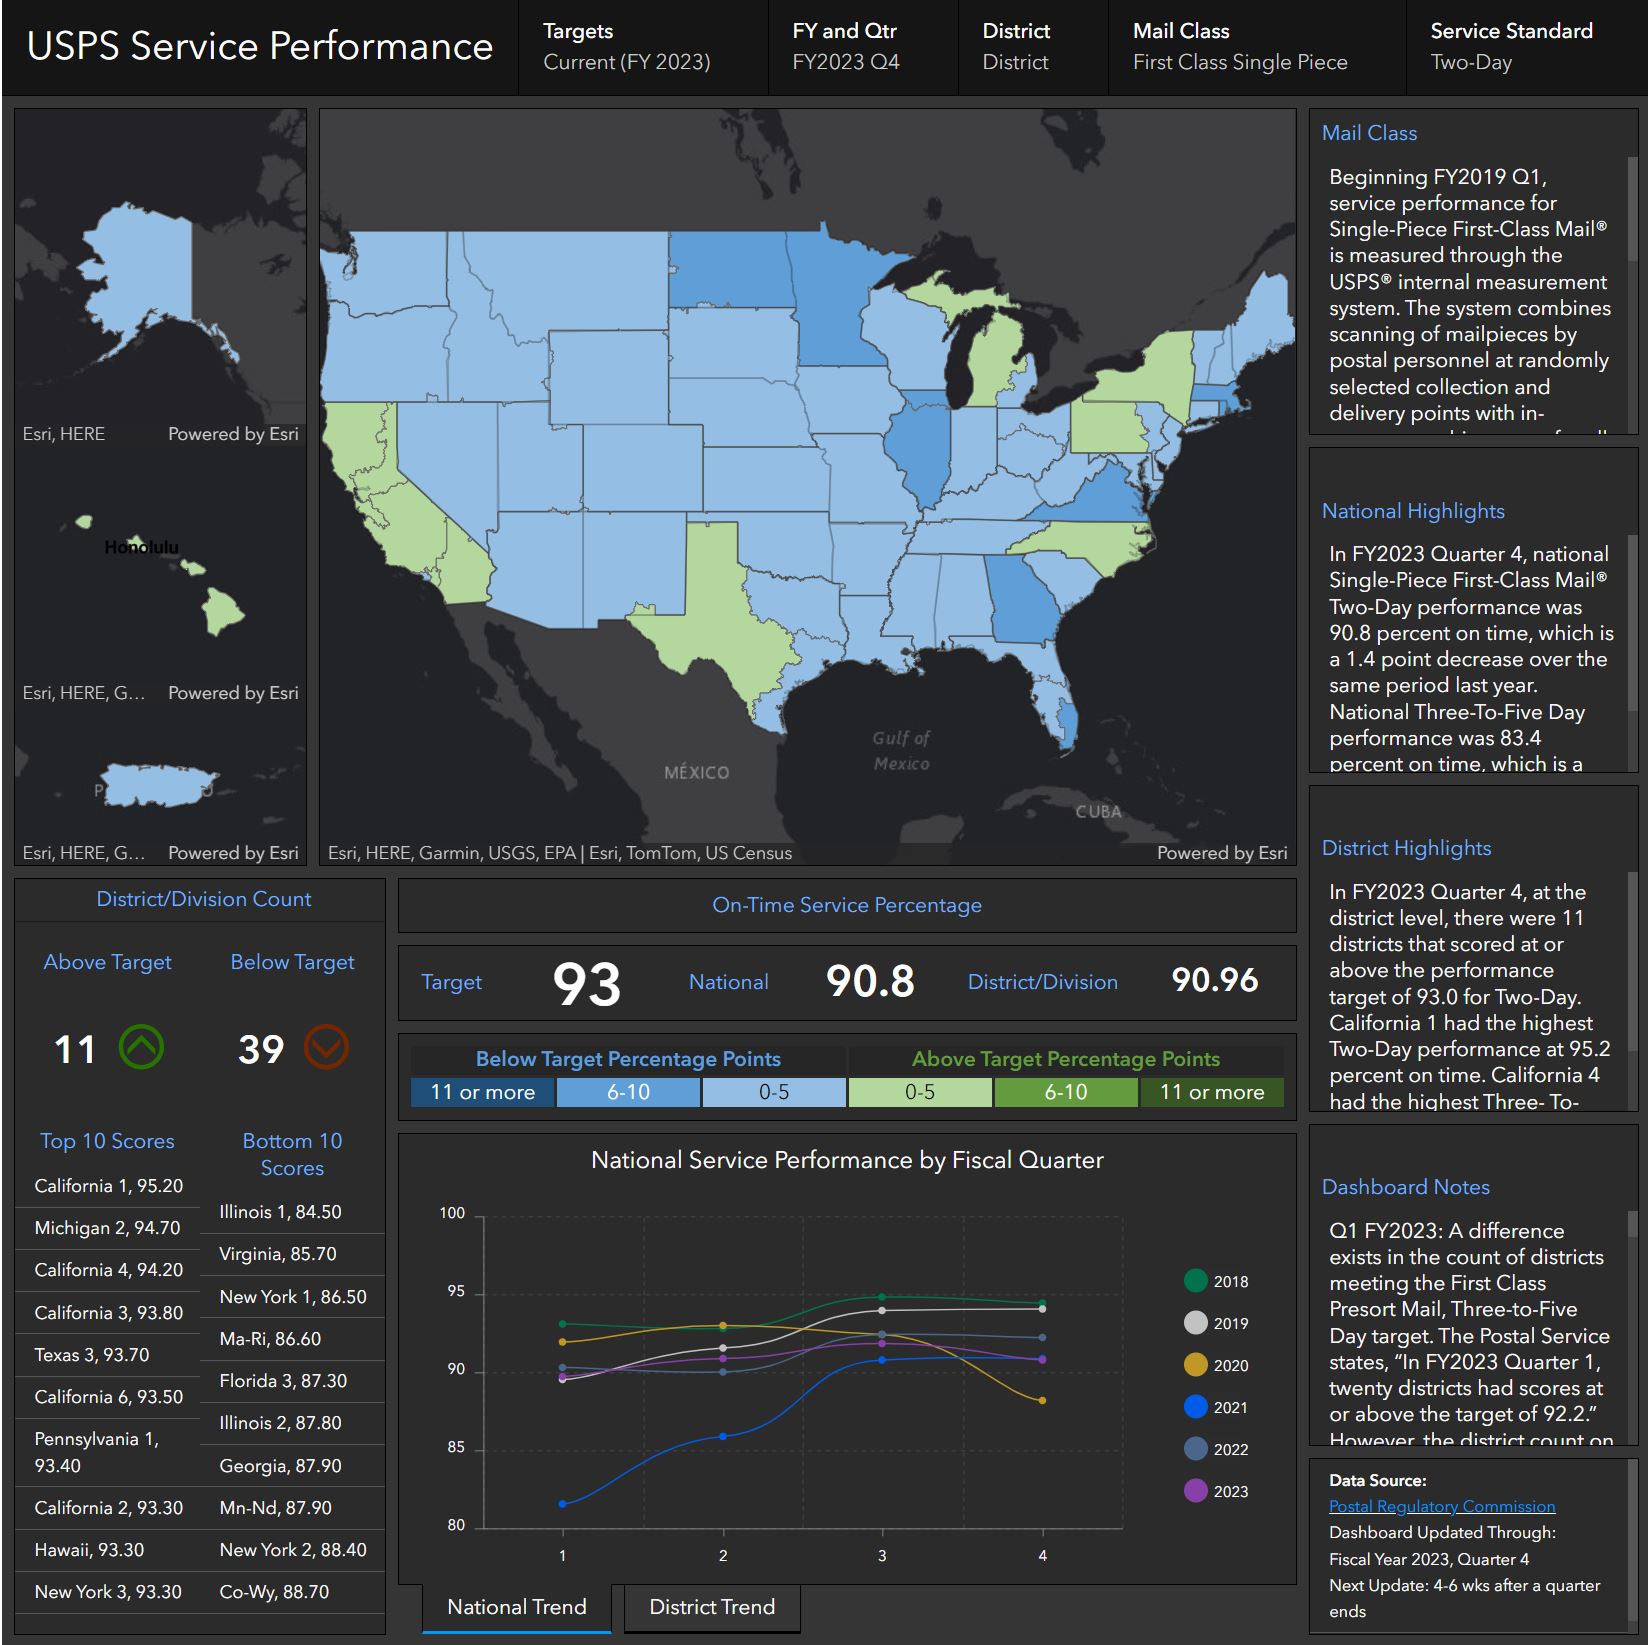Select the '0-5' above-target light green swatch
This screenshot has height=1645, width=1648.
(x=920, y=1092)
